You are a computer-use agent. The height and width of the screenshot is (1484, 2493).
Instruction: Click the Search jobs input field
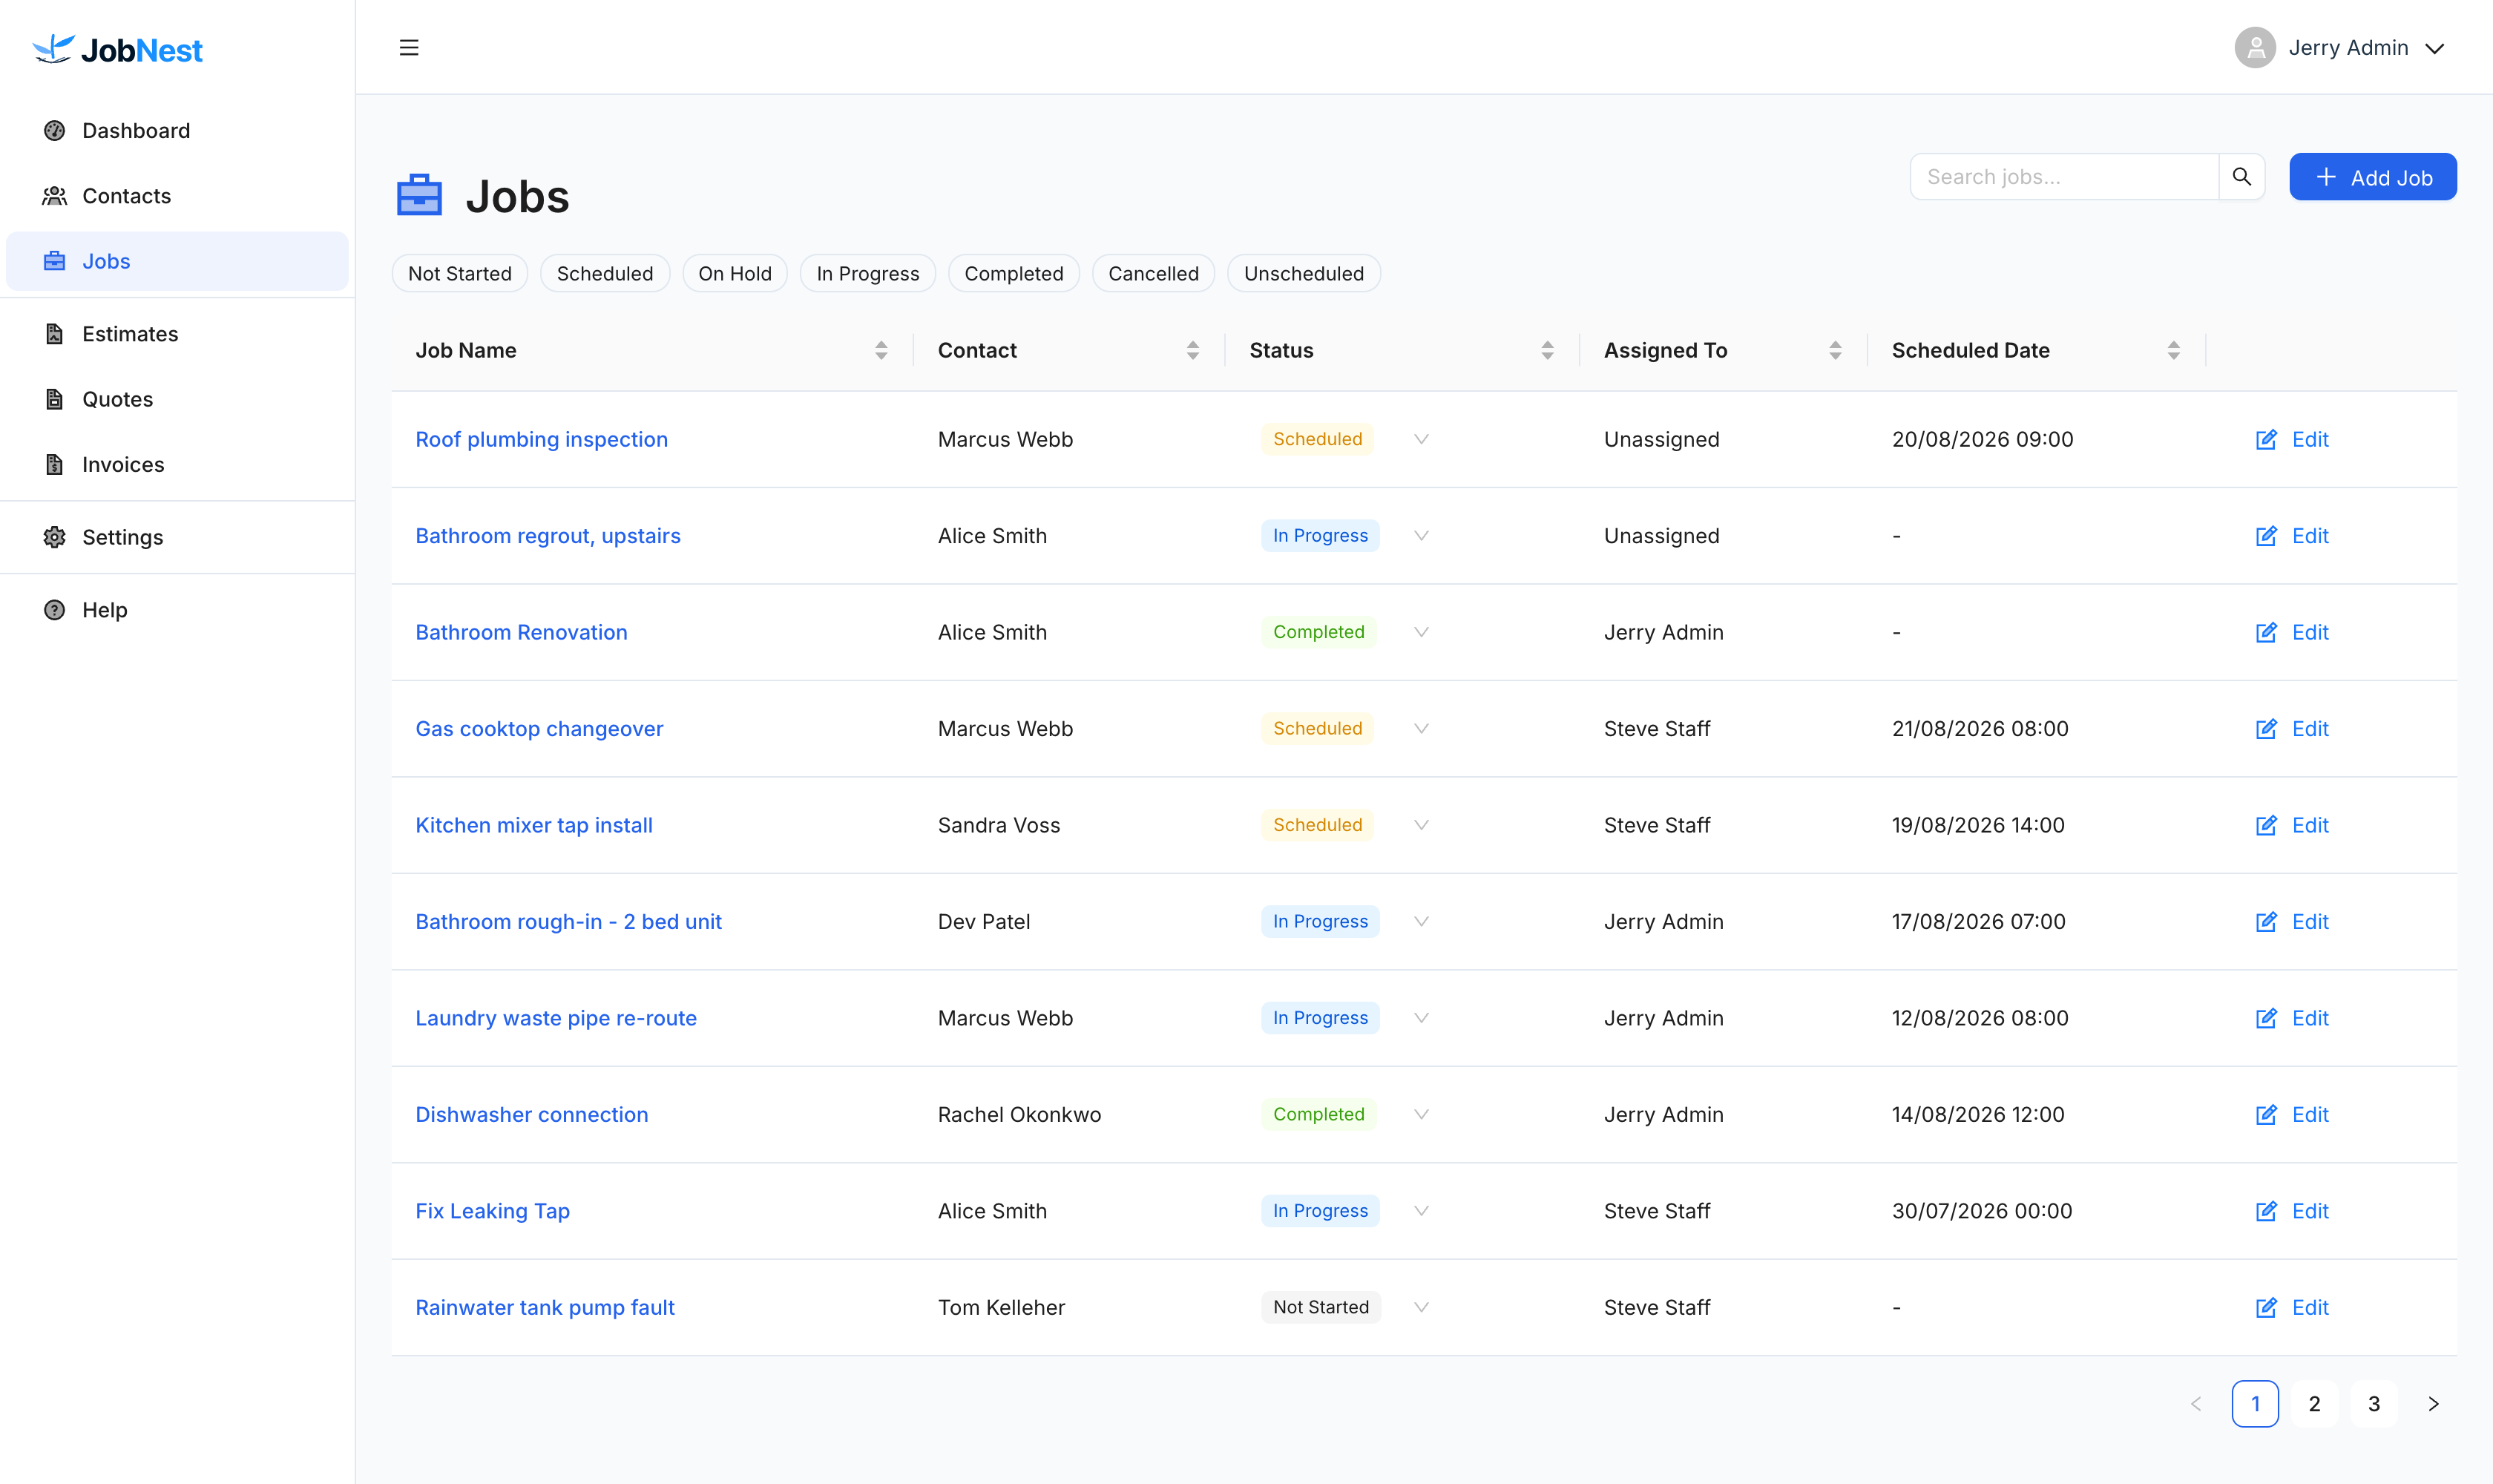(x=2064, y=177)
